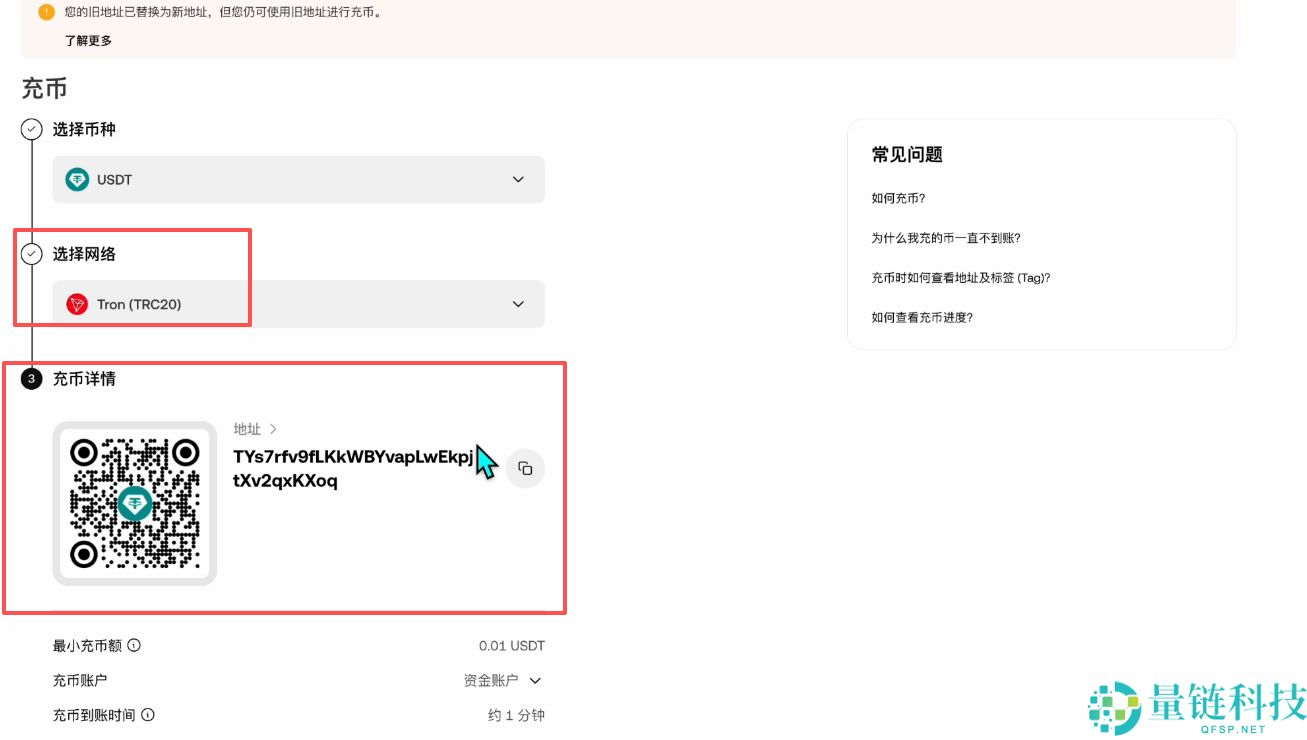Click the step 3 numbered circle icon

tap(31, 379)
